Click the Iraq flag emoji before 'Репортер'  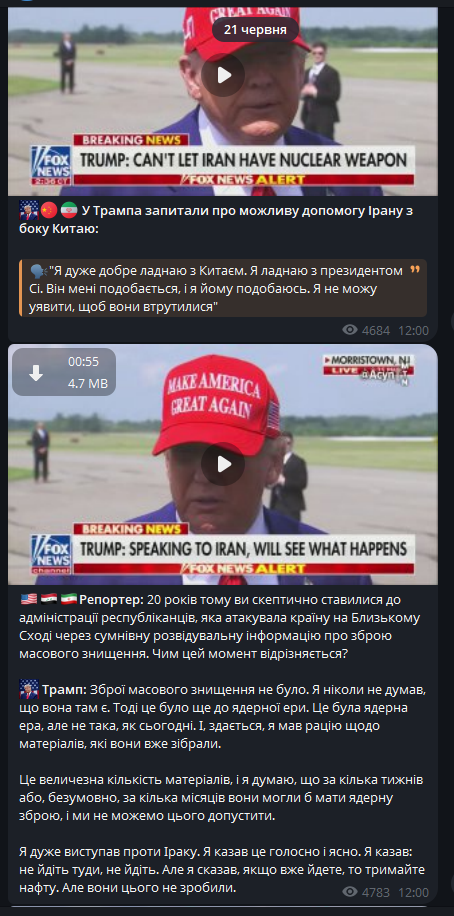pyautogui.click(x=48, y=599)
